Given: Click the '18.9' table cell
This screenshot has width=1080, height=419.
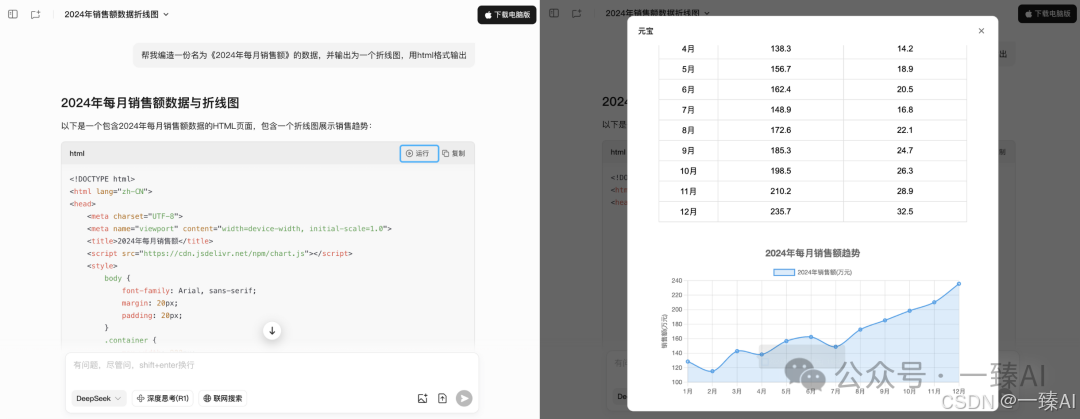Looking at the screenshot, I should 905,69.
